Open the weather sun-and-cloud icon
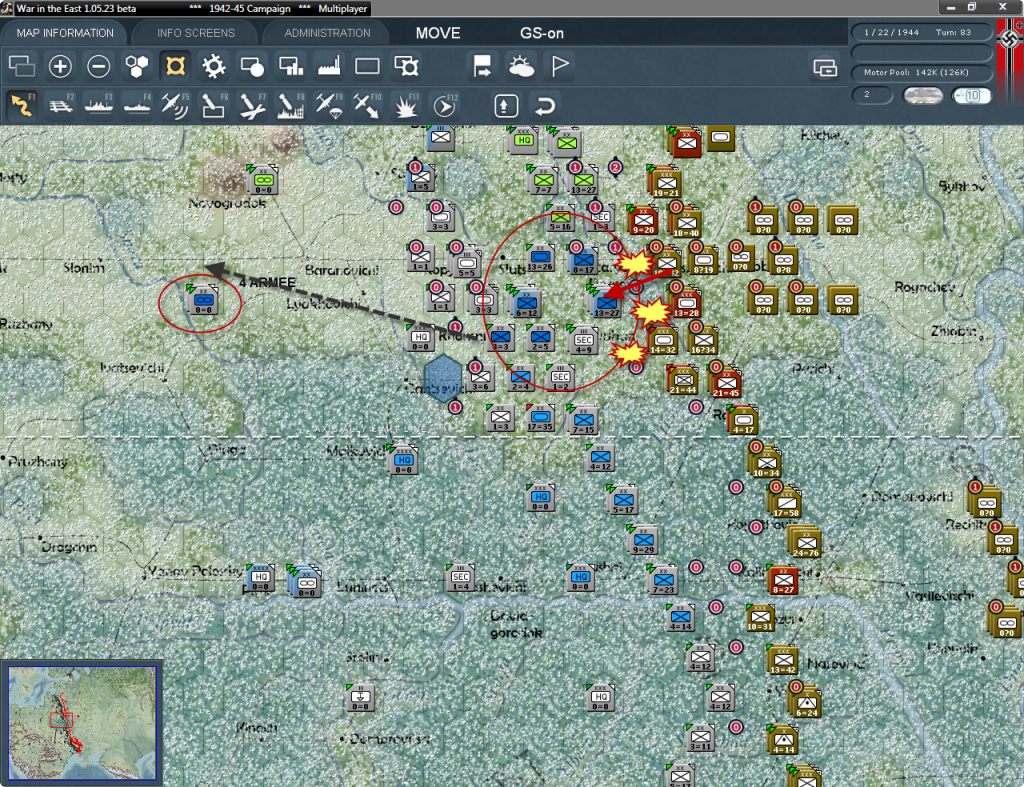1024x787 pixels. click(x=520, y=66)
